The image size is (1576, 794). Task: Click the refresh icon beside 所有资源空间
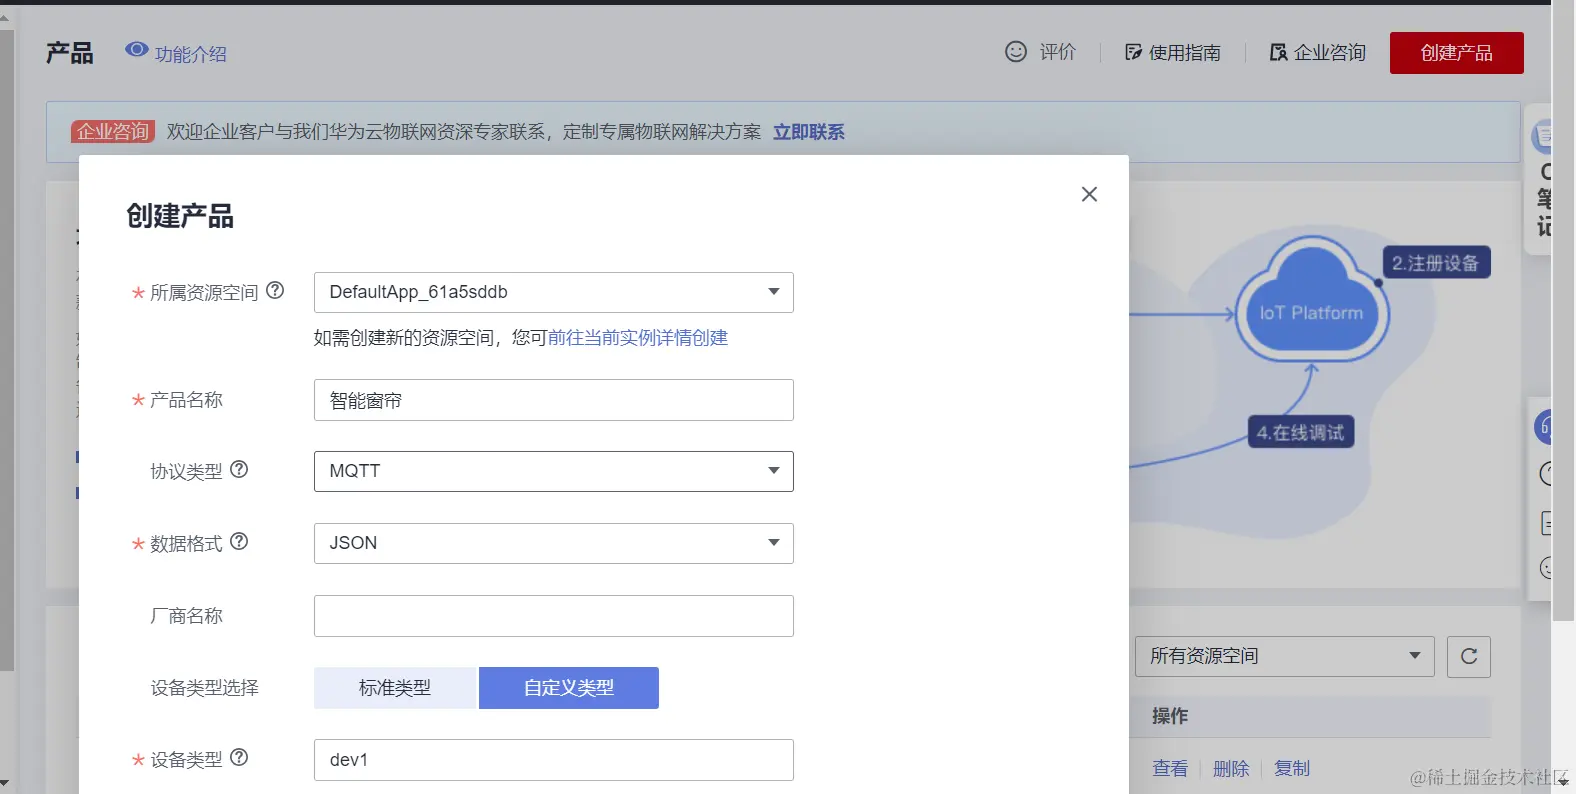[1469, 656]
